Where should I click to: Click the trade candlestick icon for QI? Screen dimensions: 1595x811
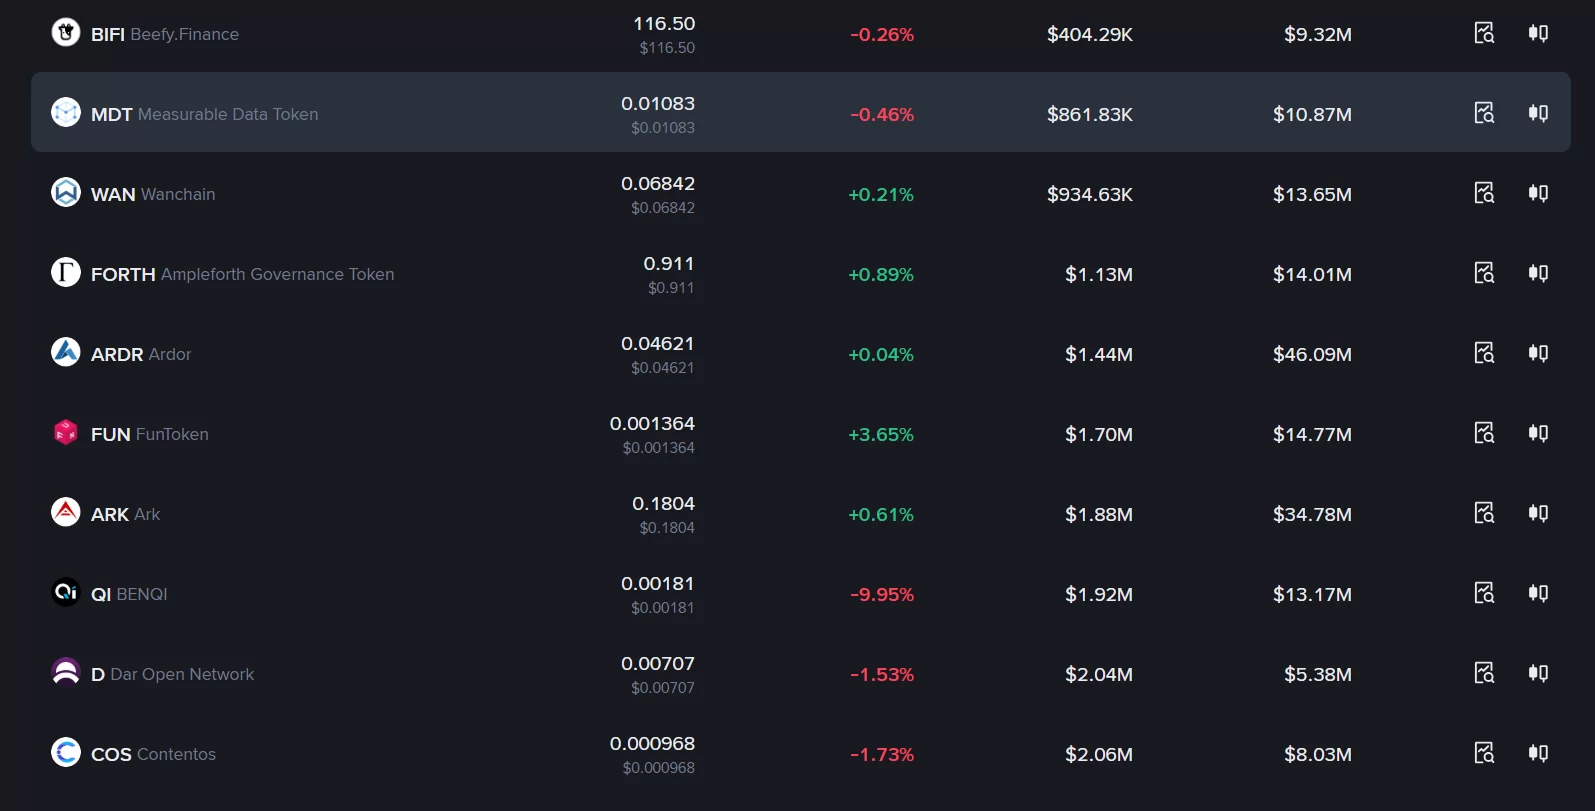[1538, 593]
